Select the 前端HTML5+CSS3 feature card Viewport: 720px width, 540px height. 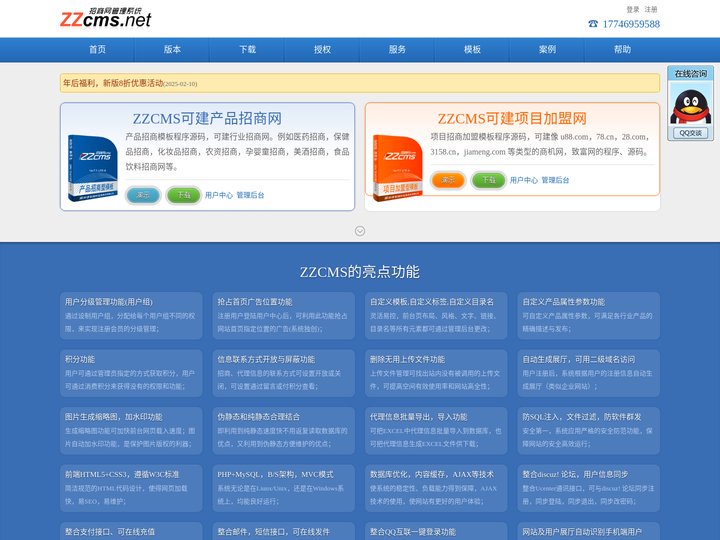coord(131,488)
